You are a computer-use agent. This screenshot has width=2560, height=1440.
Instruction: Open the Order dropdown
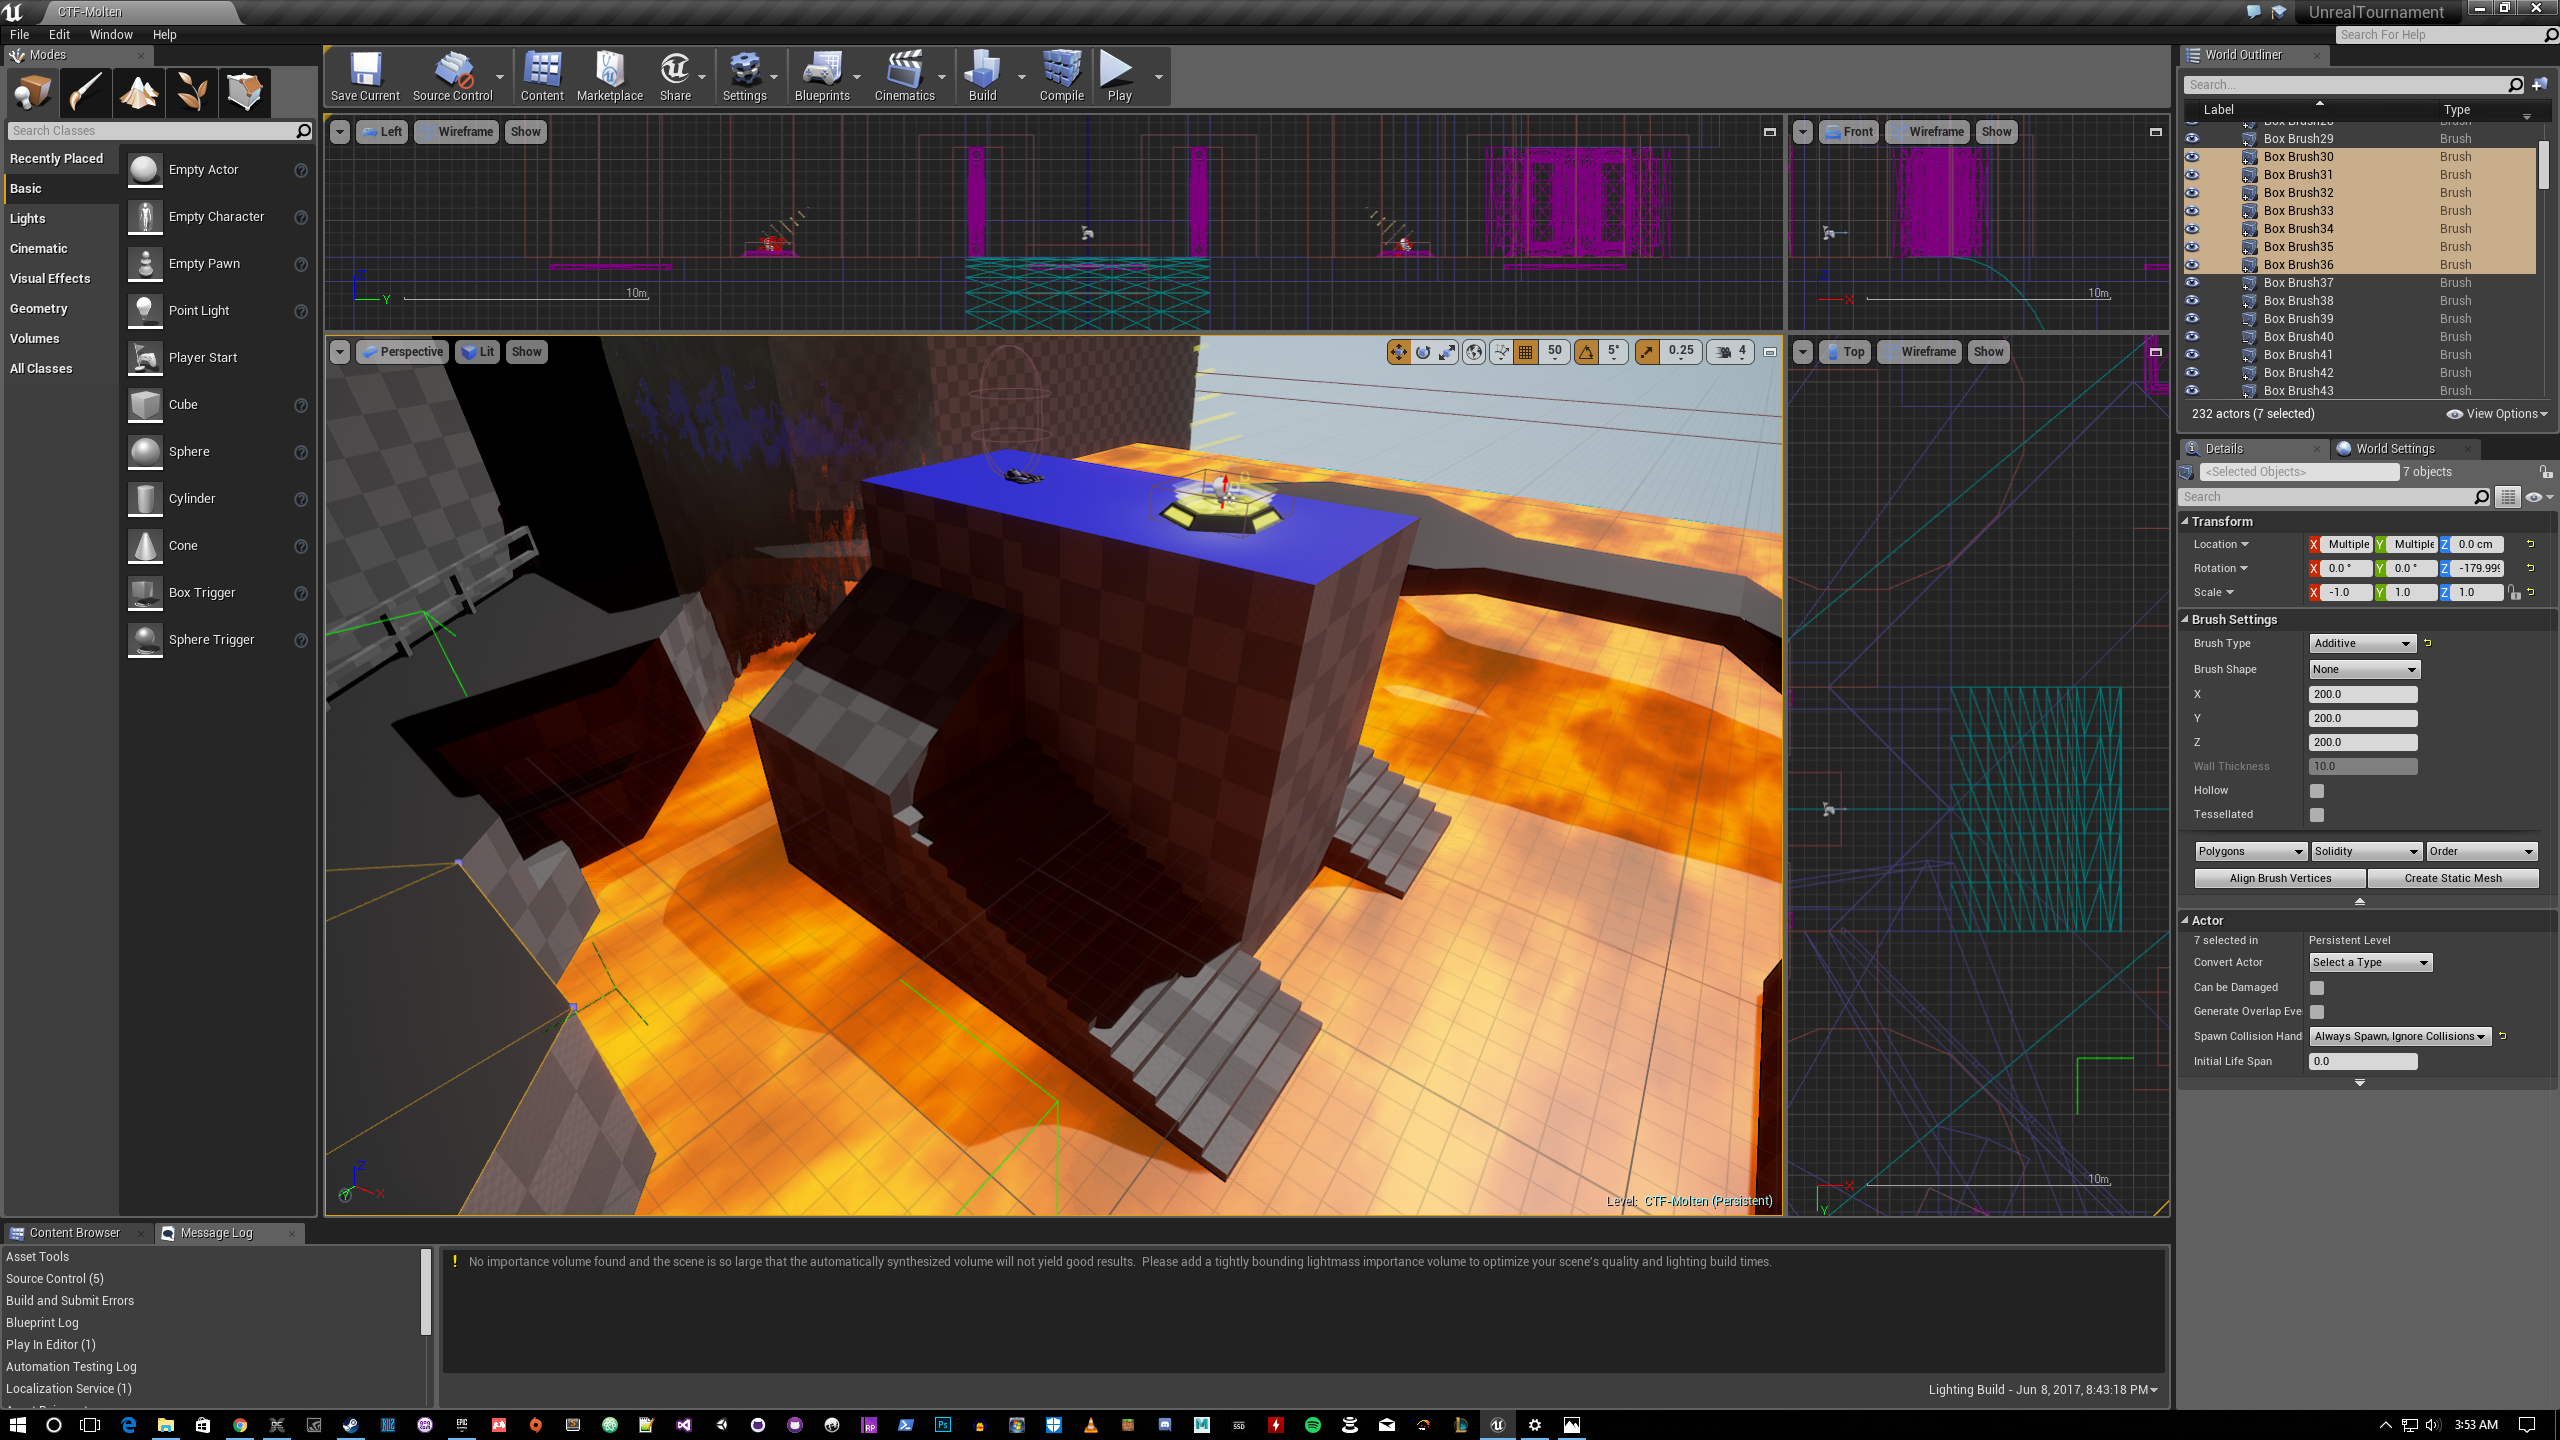[2482, 852]
